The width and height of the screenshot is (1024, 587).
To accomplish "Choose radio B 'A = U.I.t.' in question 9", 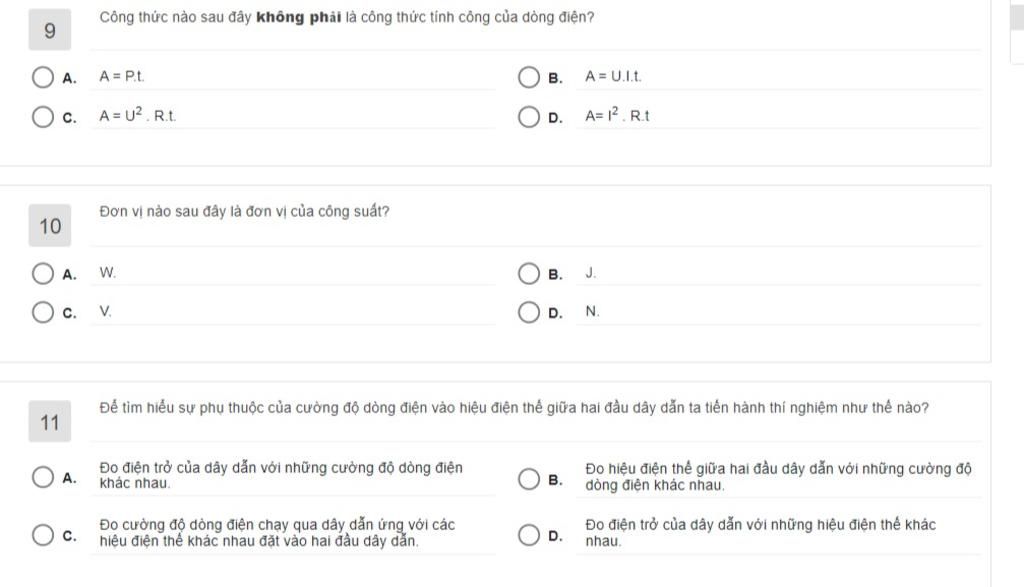I will (x=529, y=77).
